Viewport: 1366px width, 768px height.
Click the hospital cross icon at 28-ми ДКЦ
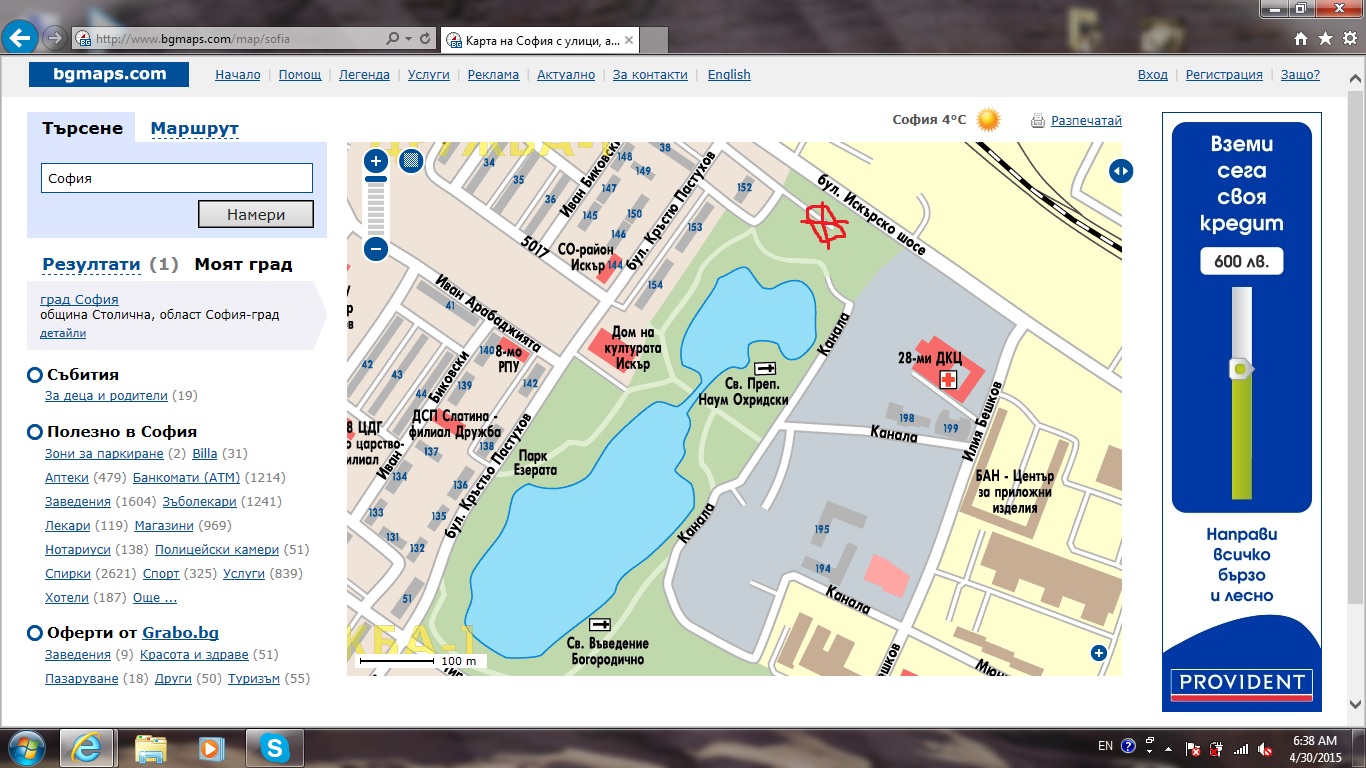[946, 379]
